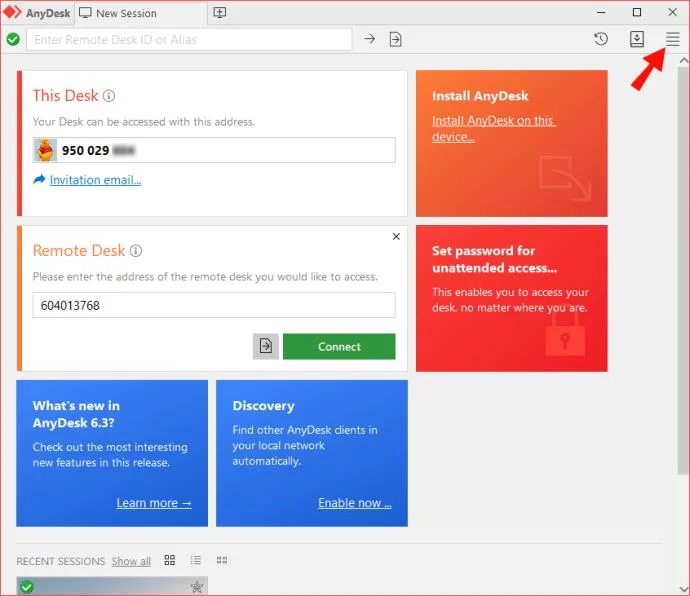Click the scroll down arrow
The width and height of the screenshot is (690, 596).
pos(683,589)
